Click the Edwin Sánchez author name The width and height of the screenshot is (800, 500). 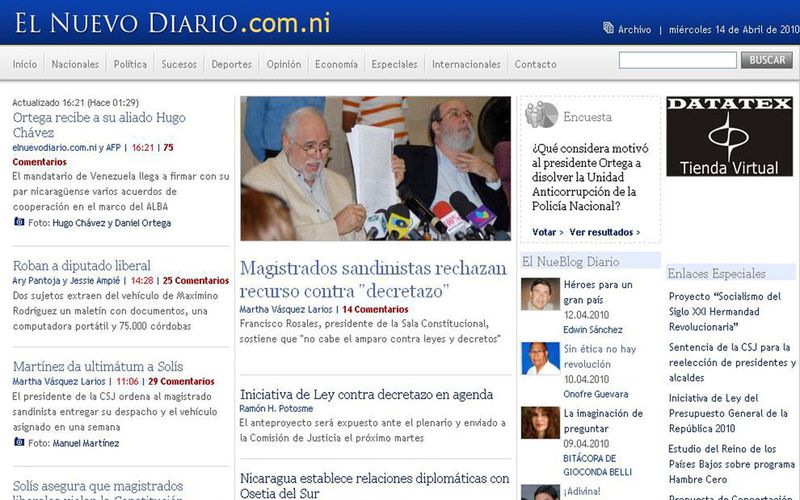tap(593, 330)
